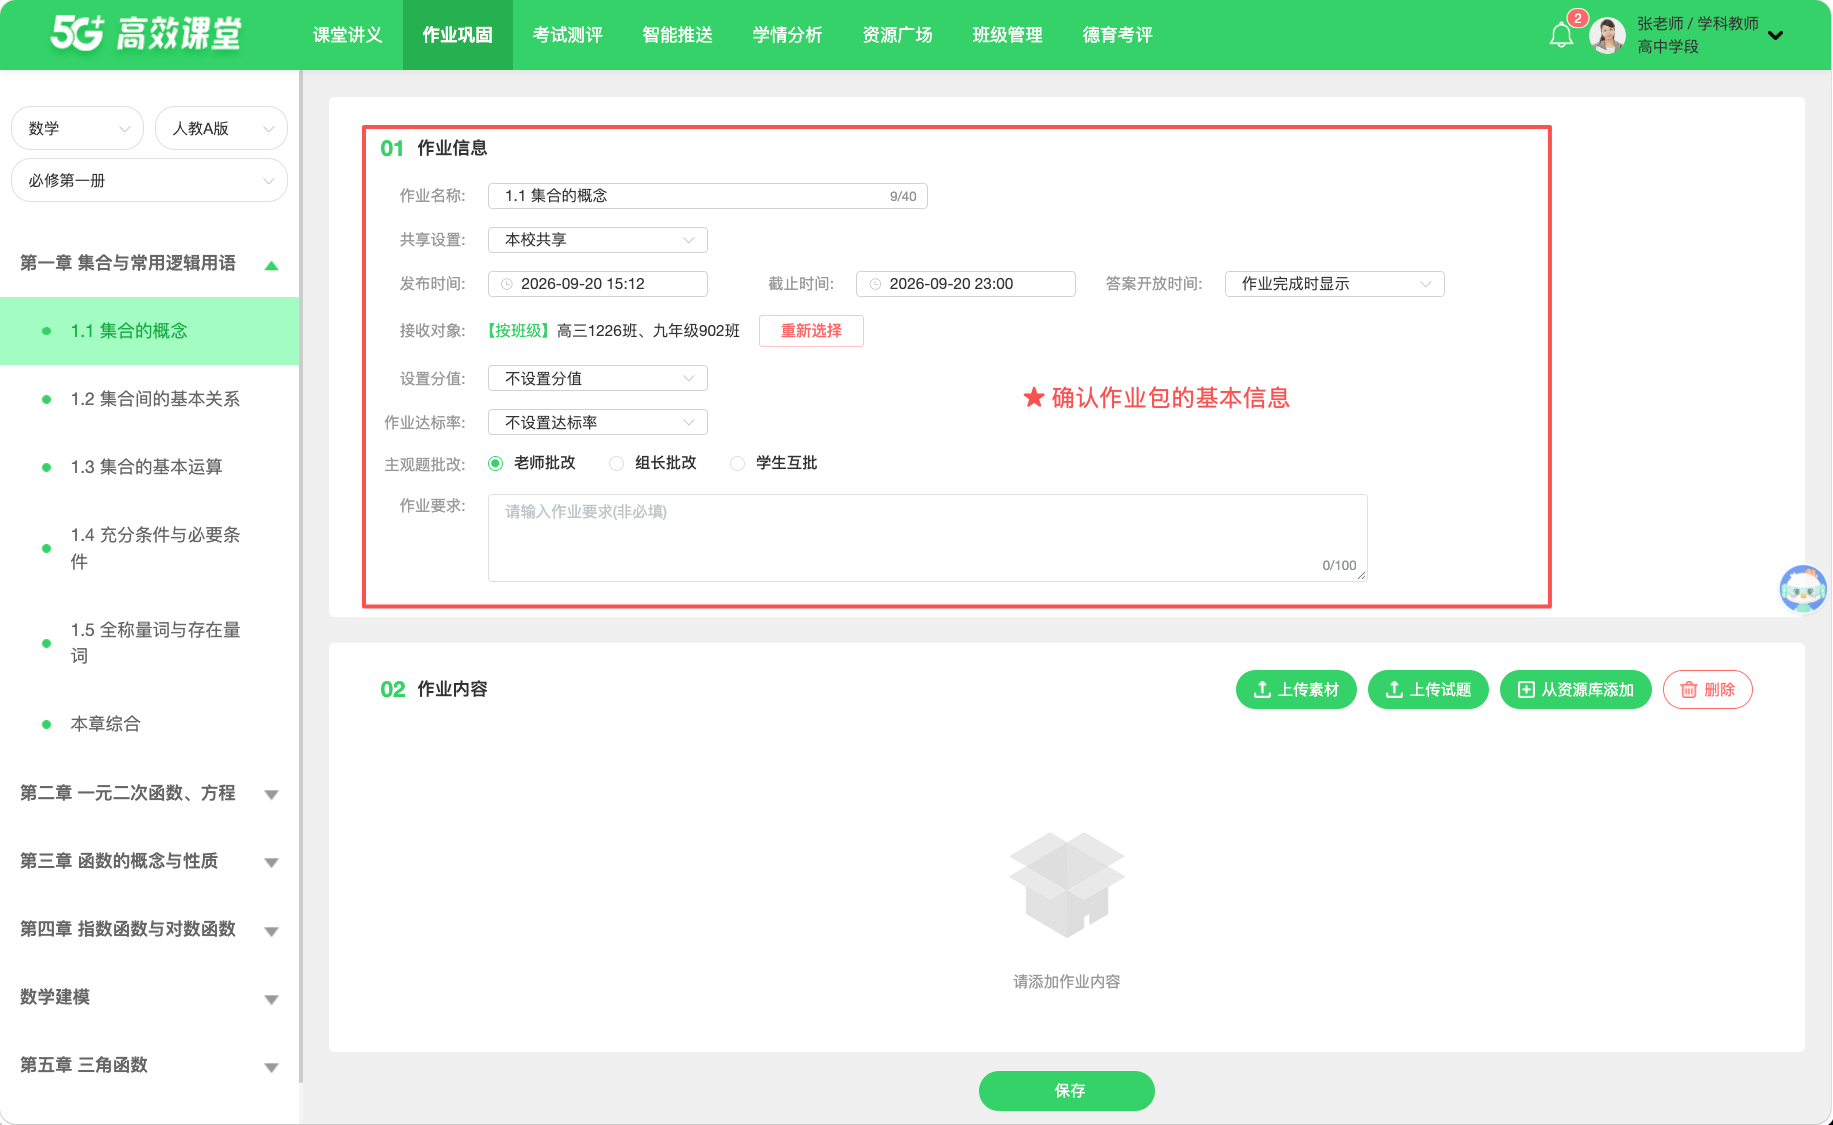The width and height of the screenshot is (1833, 1125).
Task: Click the teacher profile avatar
Action: click(1607, 36)
